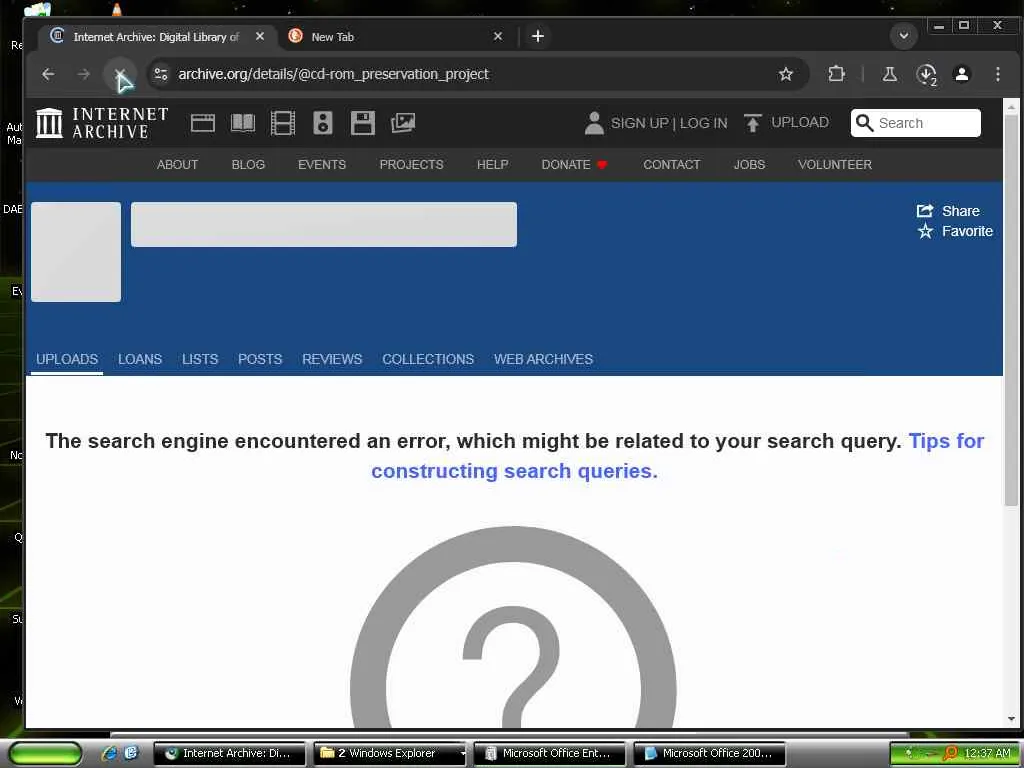1024x768 pixels.
Task: Click the Favorite text link
Action: tap(967, 231)
